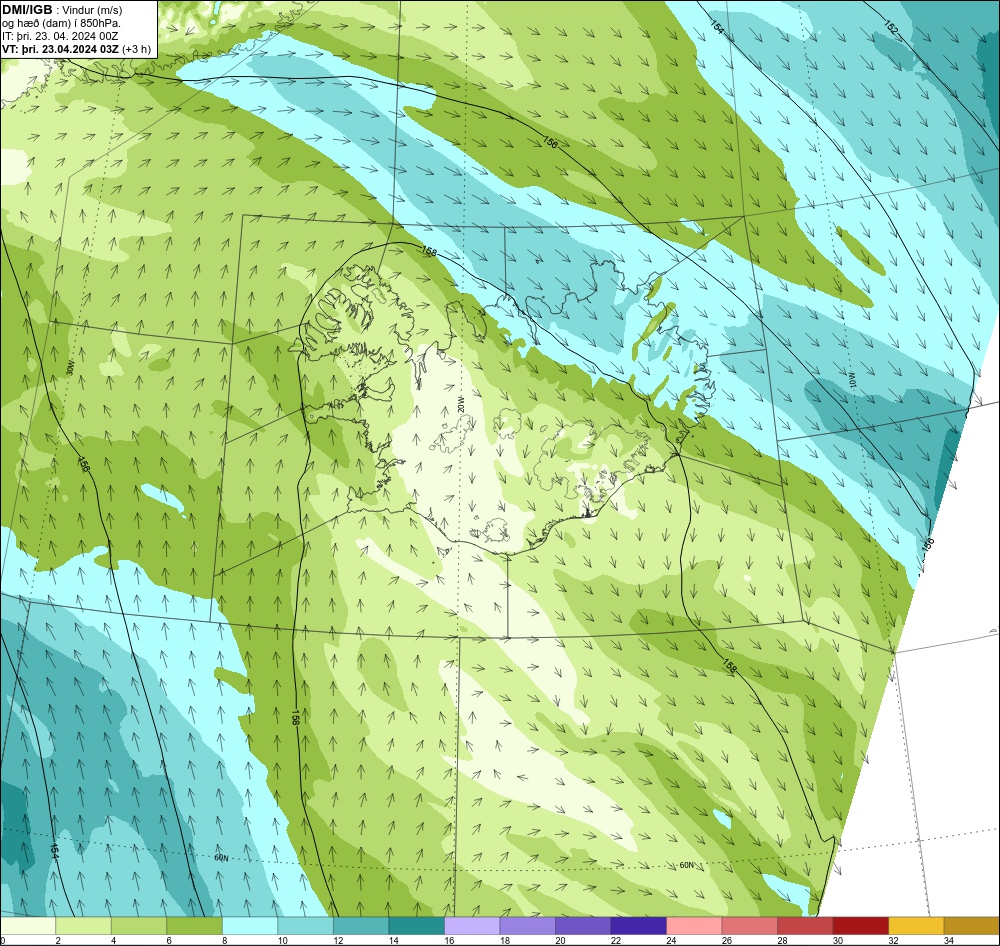Click the 30W longitude label
The image size is (1000, 946).
pyautogui.click(x=71, y=366)
